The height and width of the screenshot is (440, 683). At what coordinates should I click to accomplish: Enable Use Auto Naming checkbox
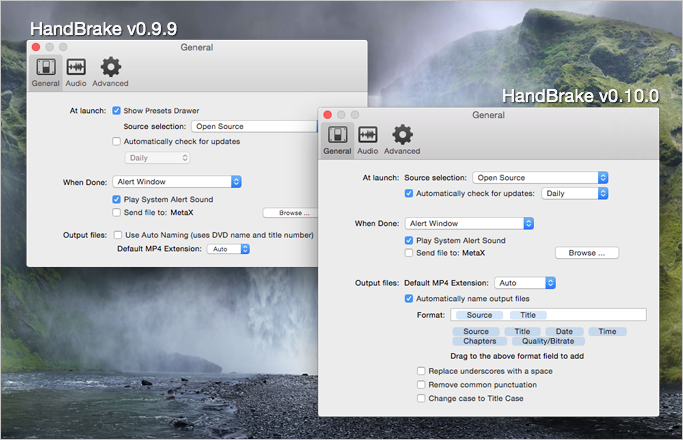click(x=118, y=235)
